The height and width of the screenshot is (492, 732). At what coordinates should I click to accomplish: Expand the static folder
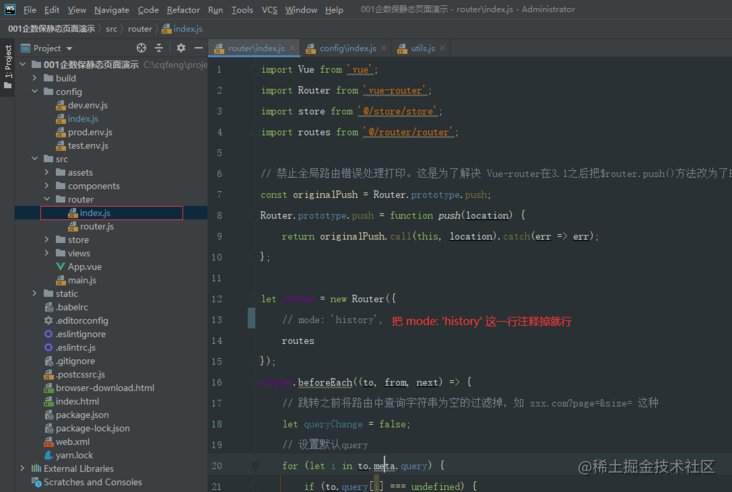35,294
